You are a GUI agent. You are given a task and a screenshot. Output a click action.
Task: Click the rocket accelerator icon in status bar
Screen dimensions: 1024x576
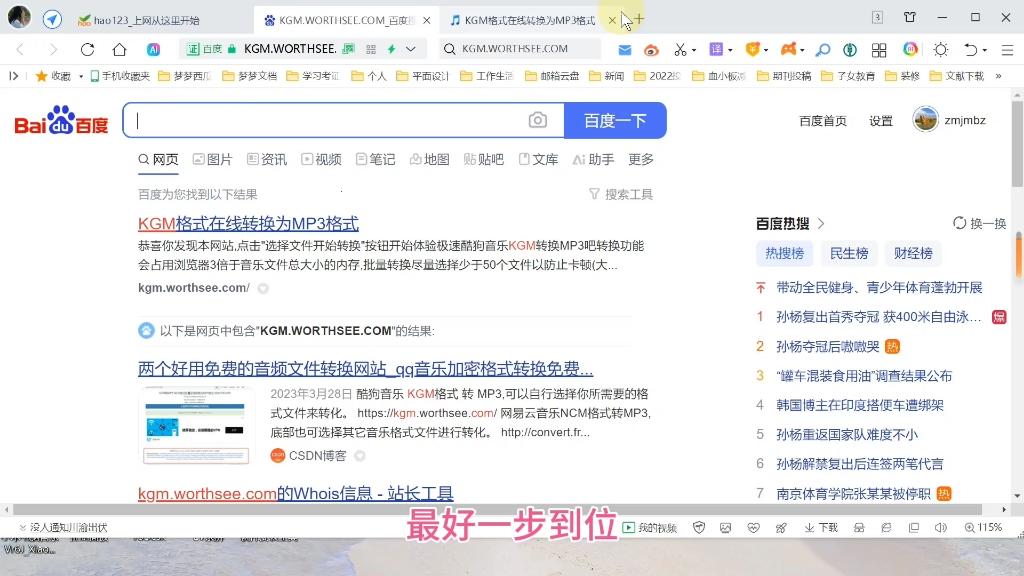(781, 528)
